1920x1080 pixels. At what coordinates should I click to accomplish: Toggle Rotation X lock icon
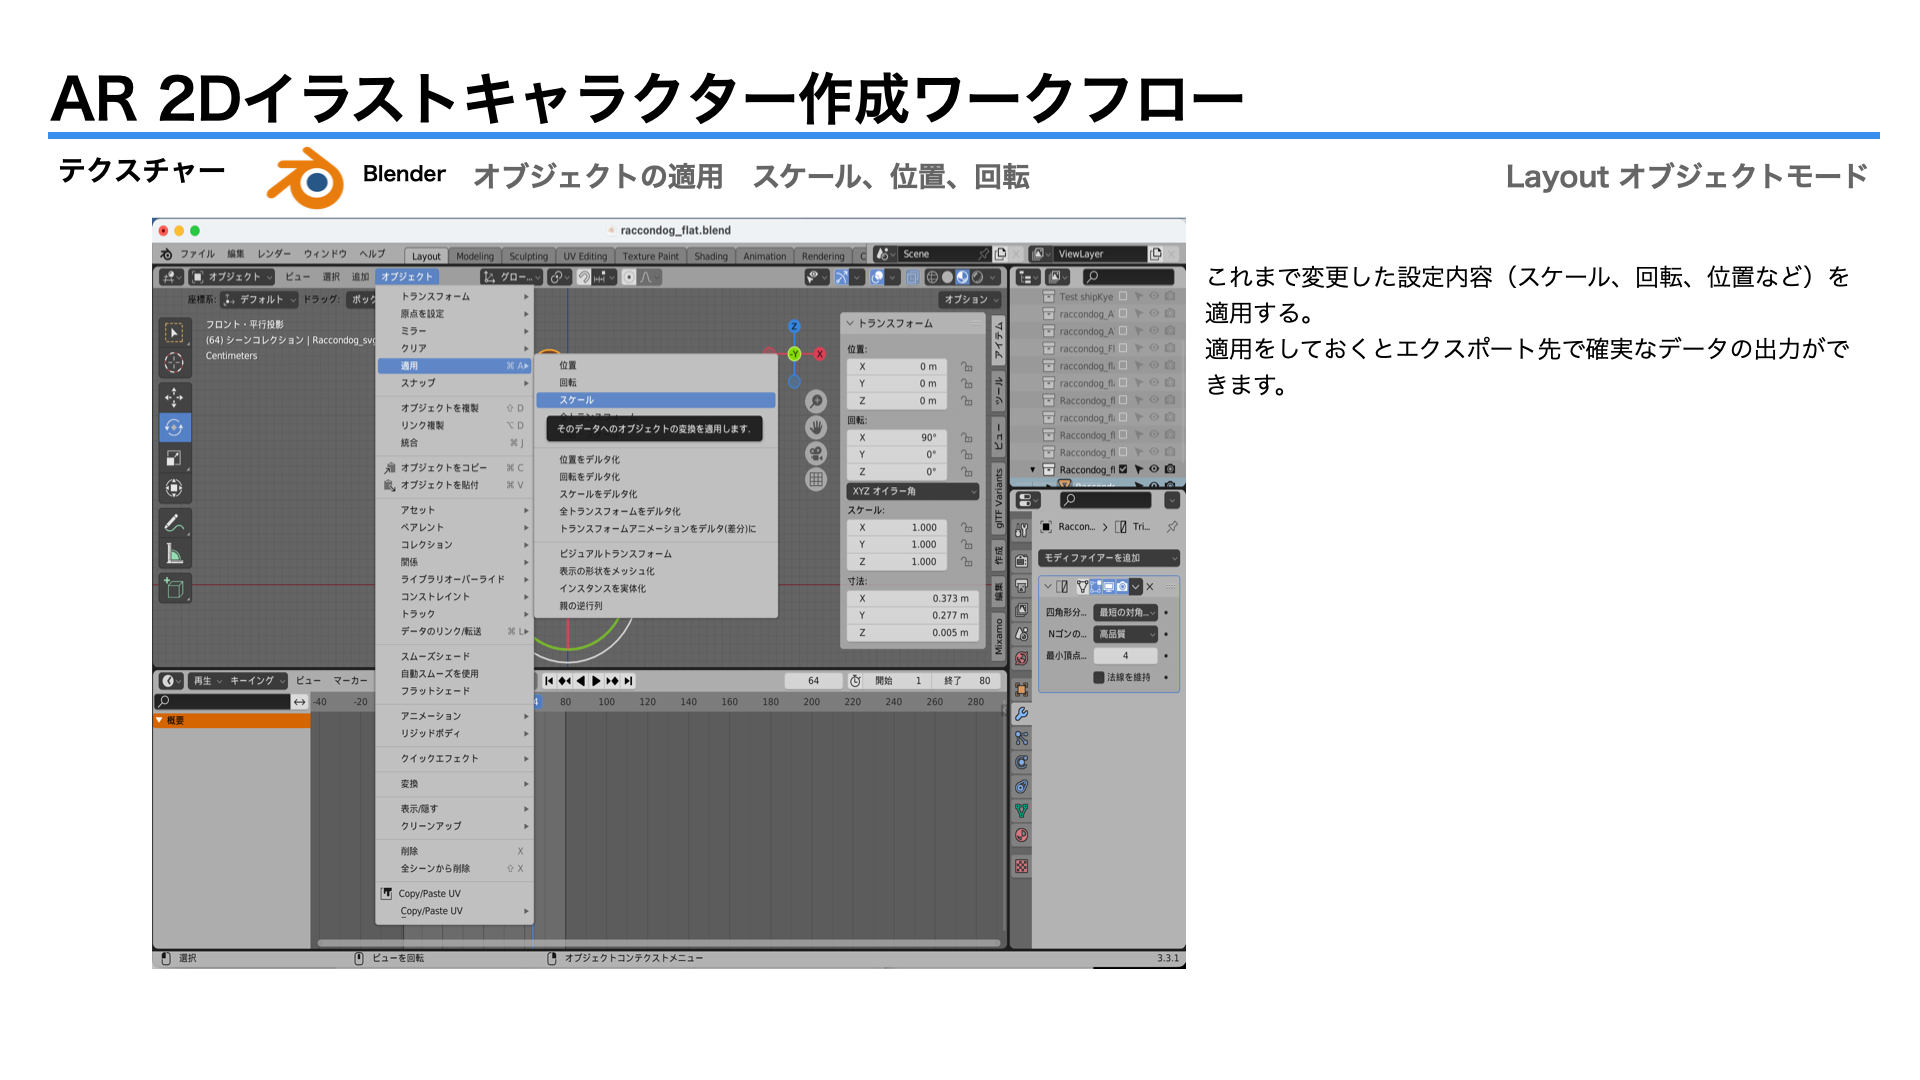[x=966, y=438]
